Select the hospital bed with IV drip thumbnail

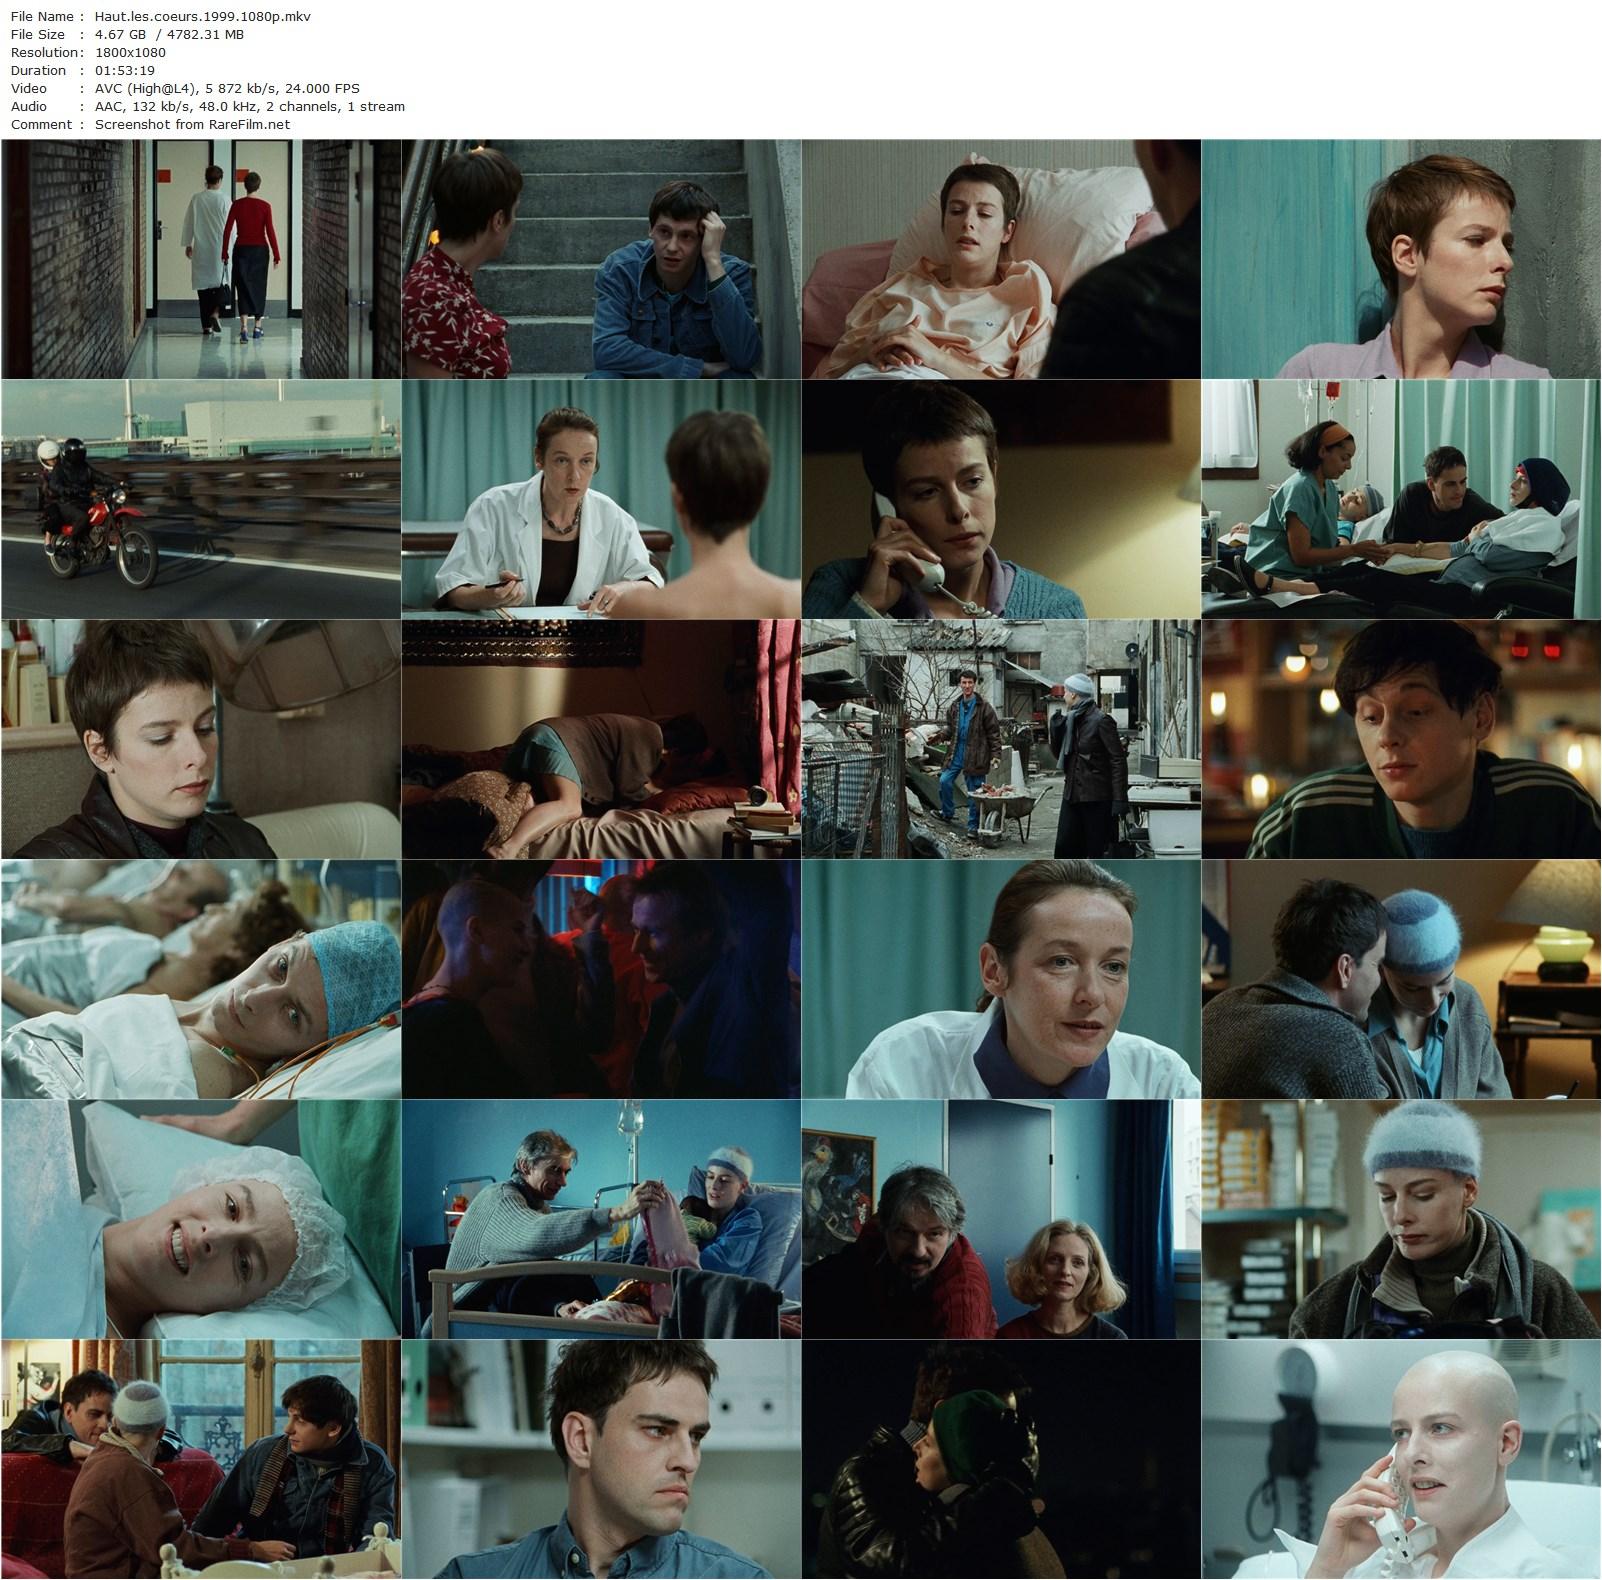coord(601,1219)
